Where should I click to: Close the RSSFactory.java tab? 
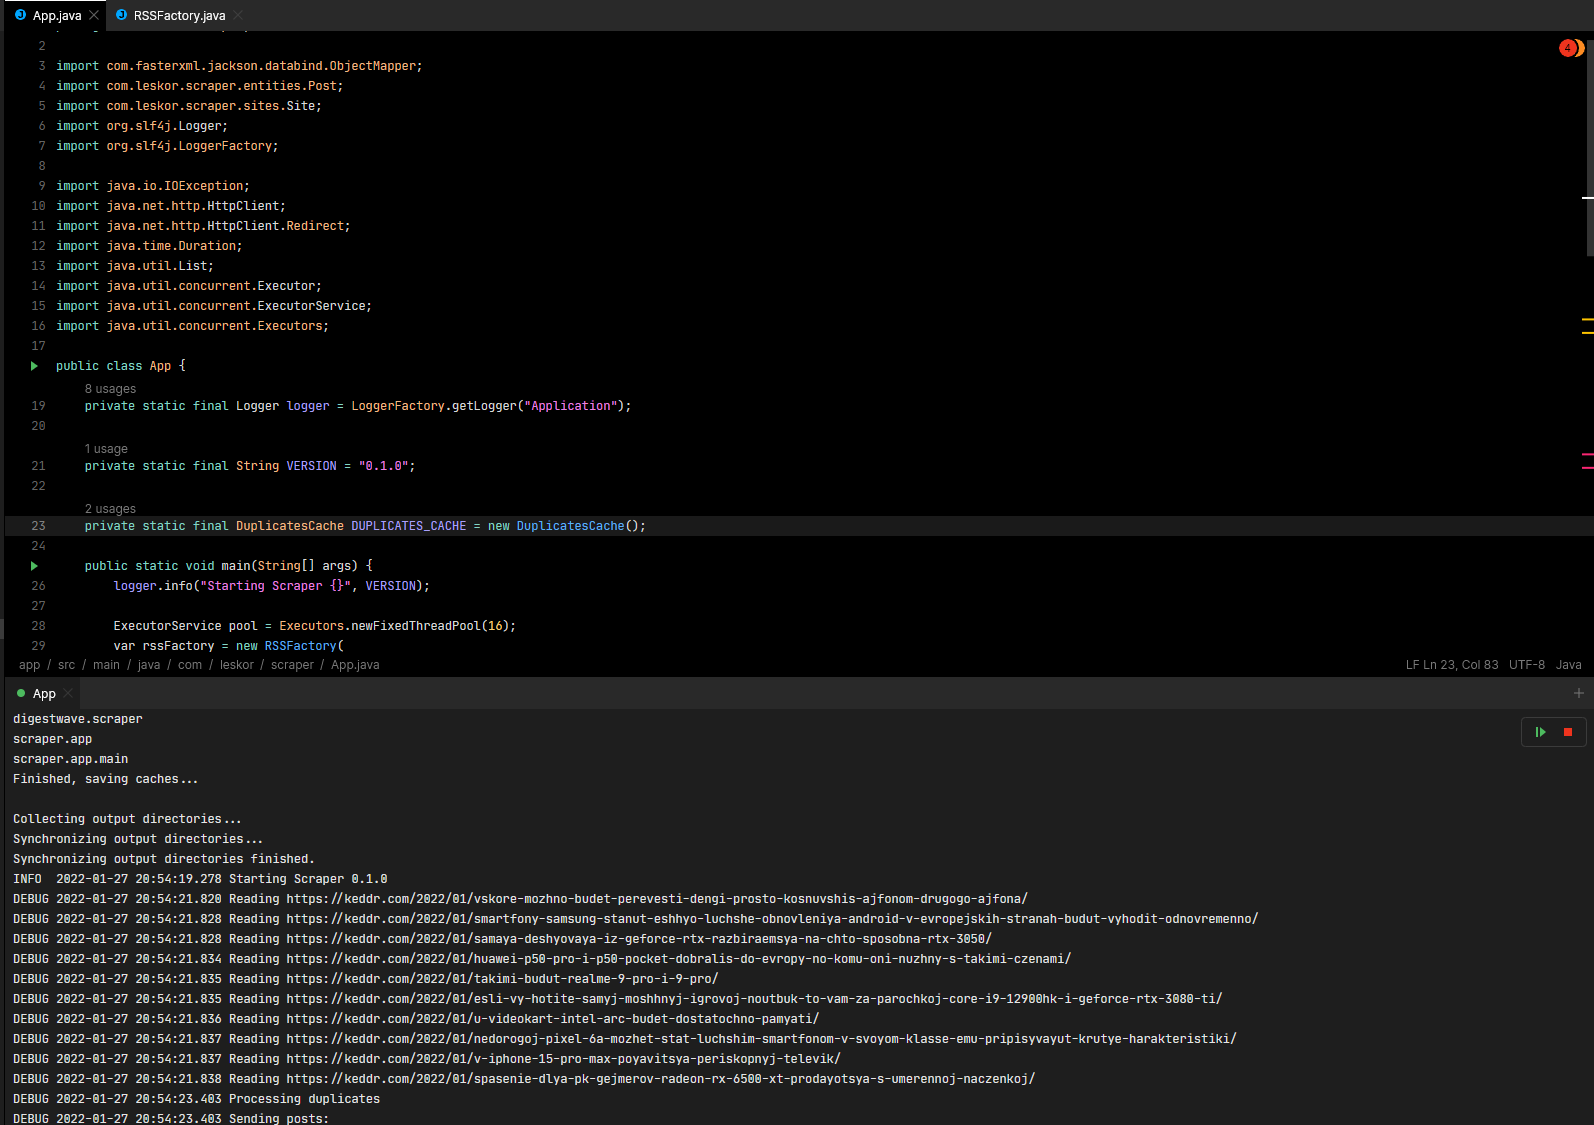coord(238,15)
